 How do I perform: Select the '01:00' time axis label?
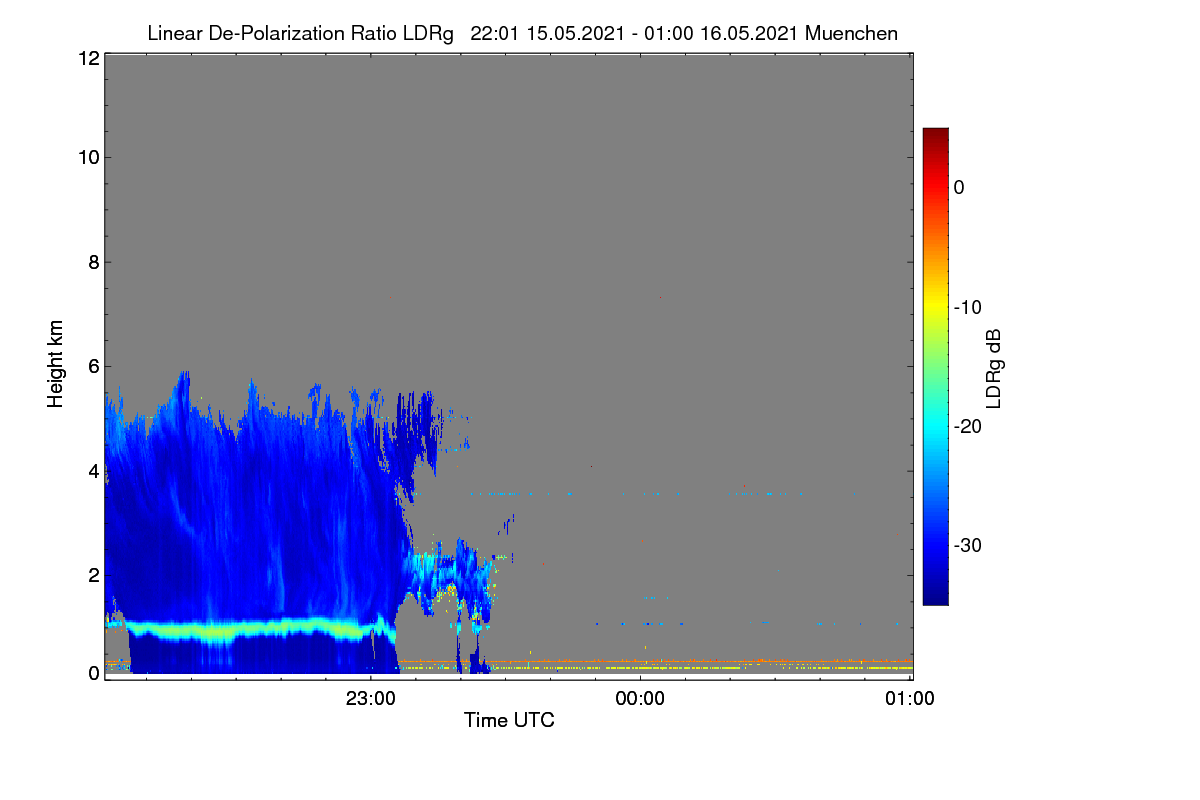tap(910, 699)
